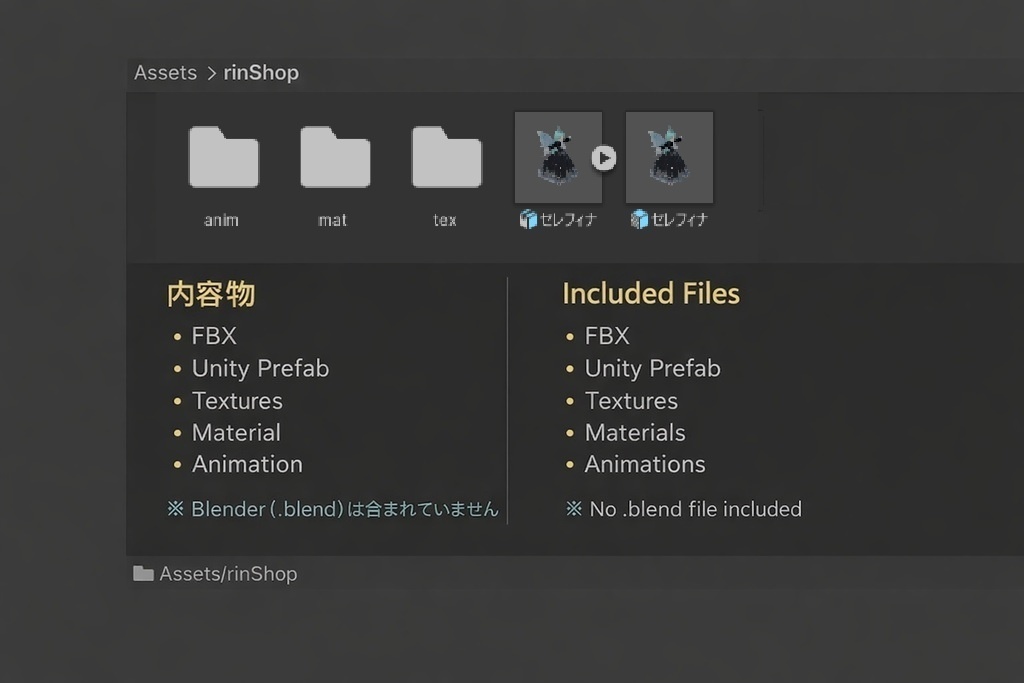Click Unity Prefab under Included Files
The height and width of the screenshot is (683, 1024).
tap(653, 368)
